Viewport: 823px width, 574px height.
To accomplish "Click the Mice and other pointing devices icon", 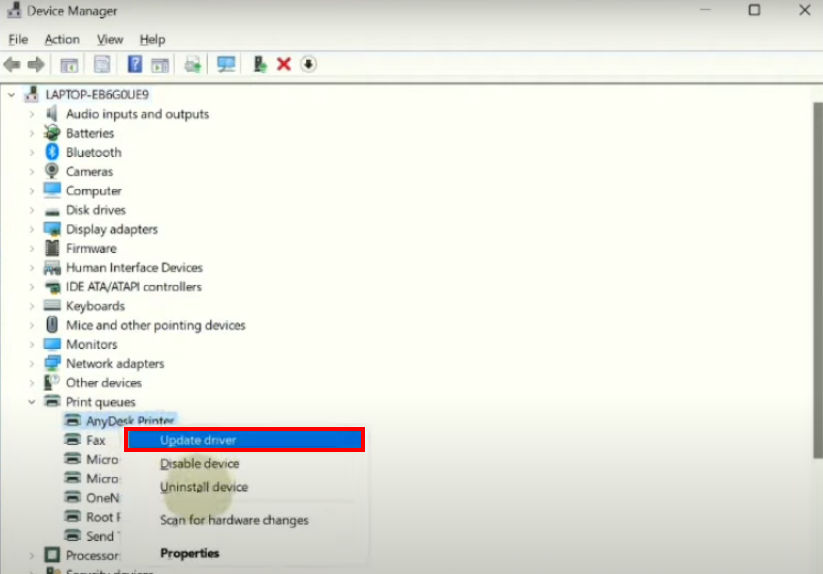I will [x=52, y=324].
